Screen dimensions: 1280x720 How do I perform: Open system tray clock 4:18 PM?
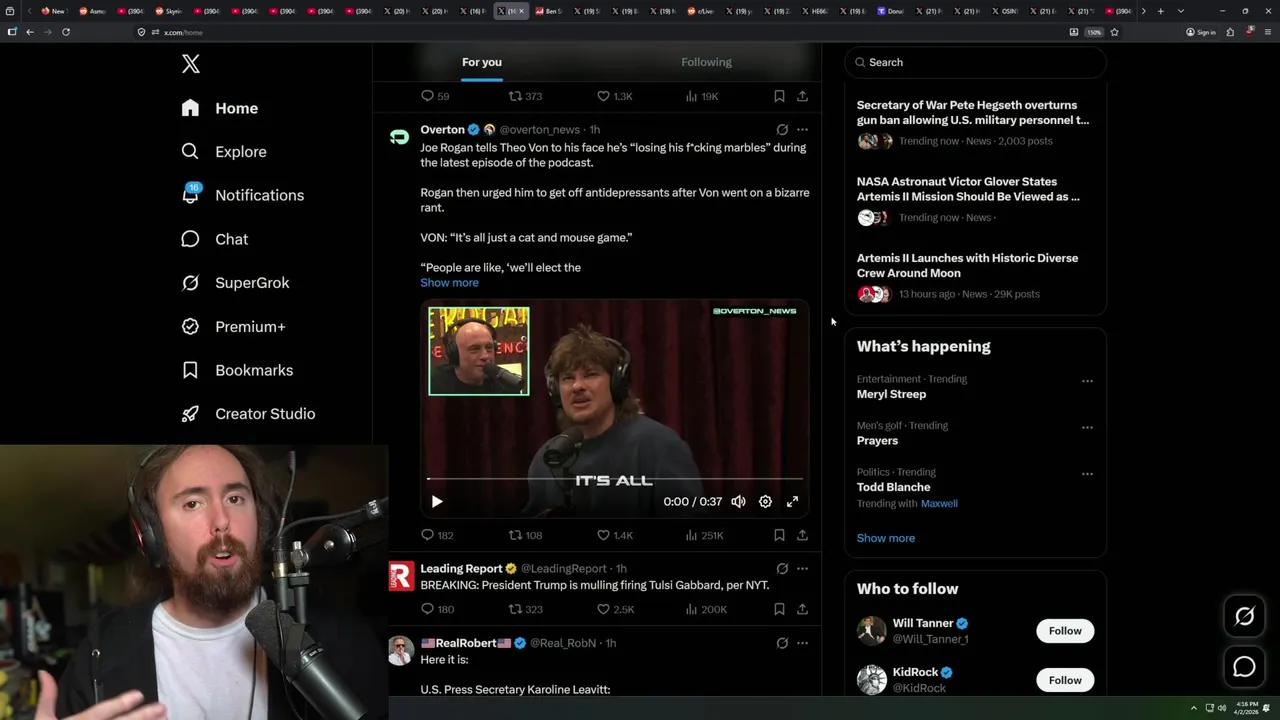point(1247,707)
